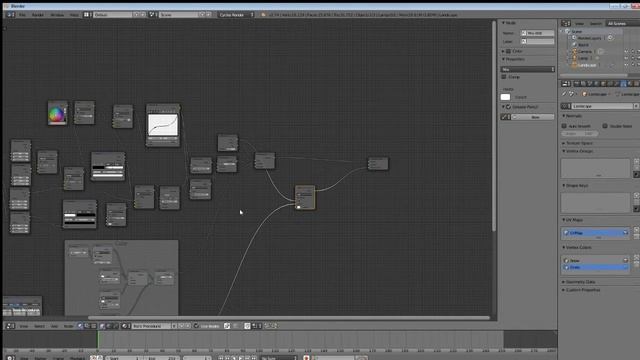
Task: Open the Cycles Render engine dropdown
Action: coord(236,15)
